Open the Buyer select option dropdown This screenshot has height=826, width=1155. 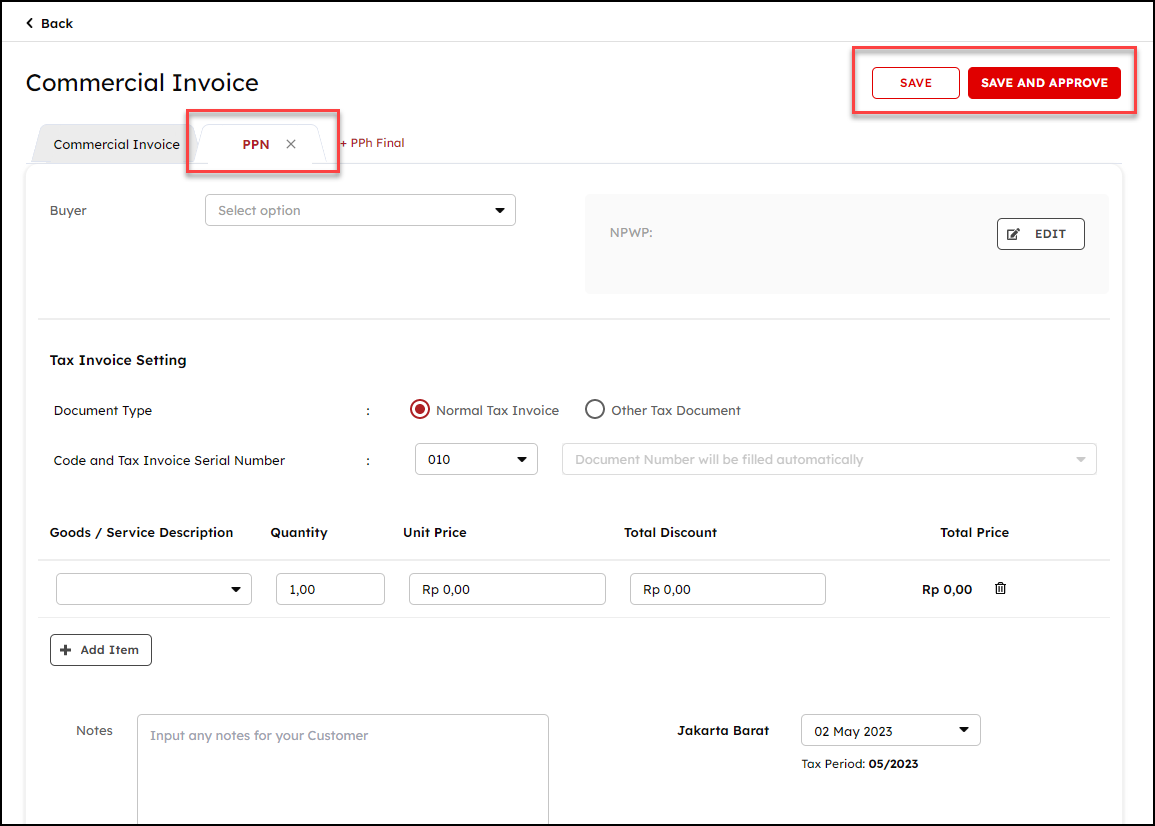[360, 210]
